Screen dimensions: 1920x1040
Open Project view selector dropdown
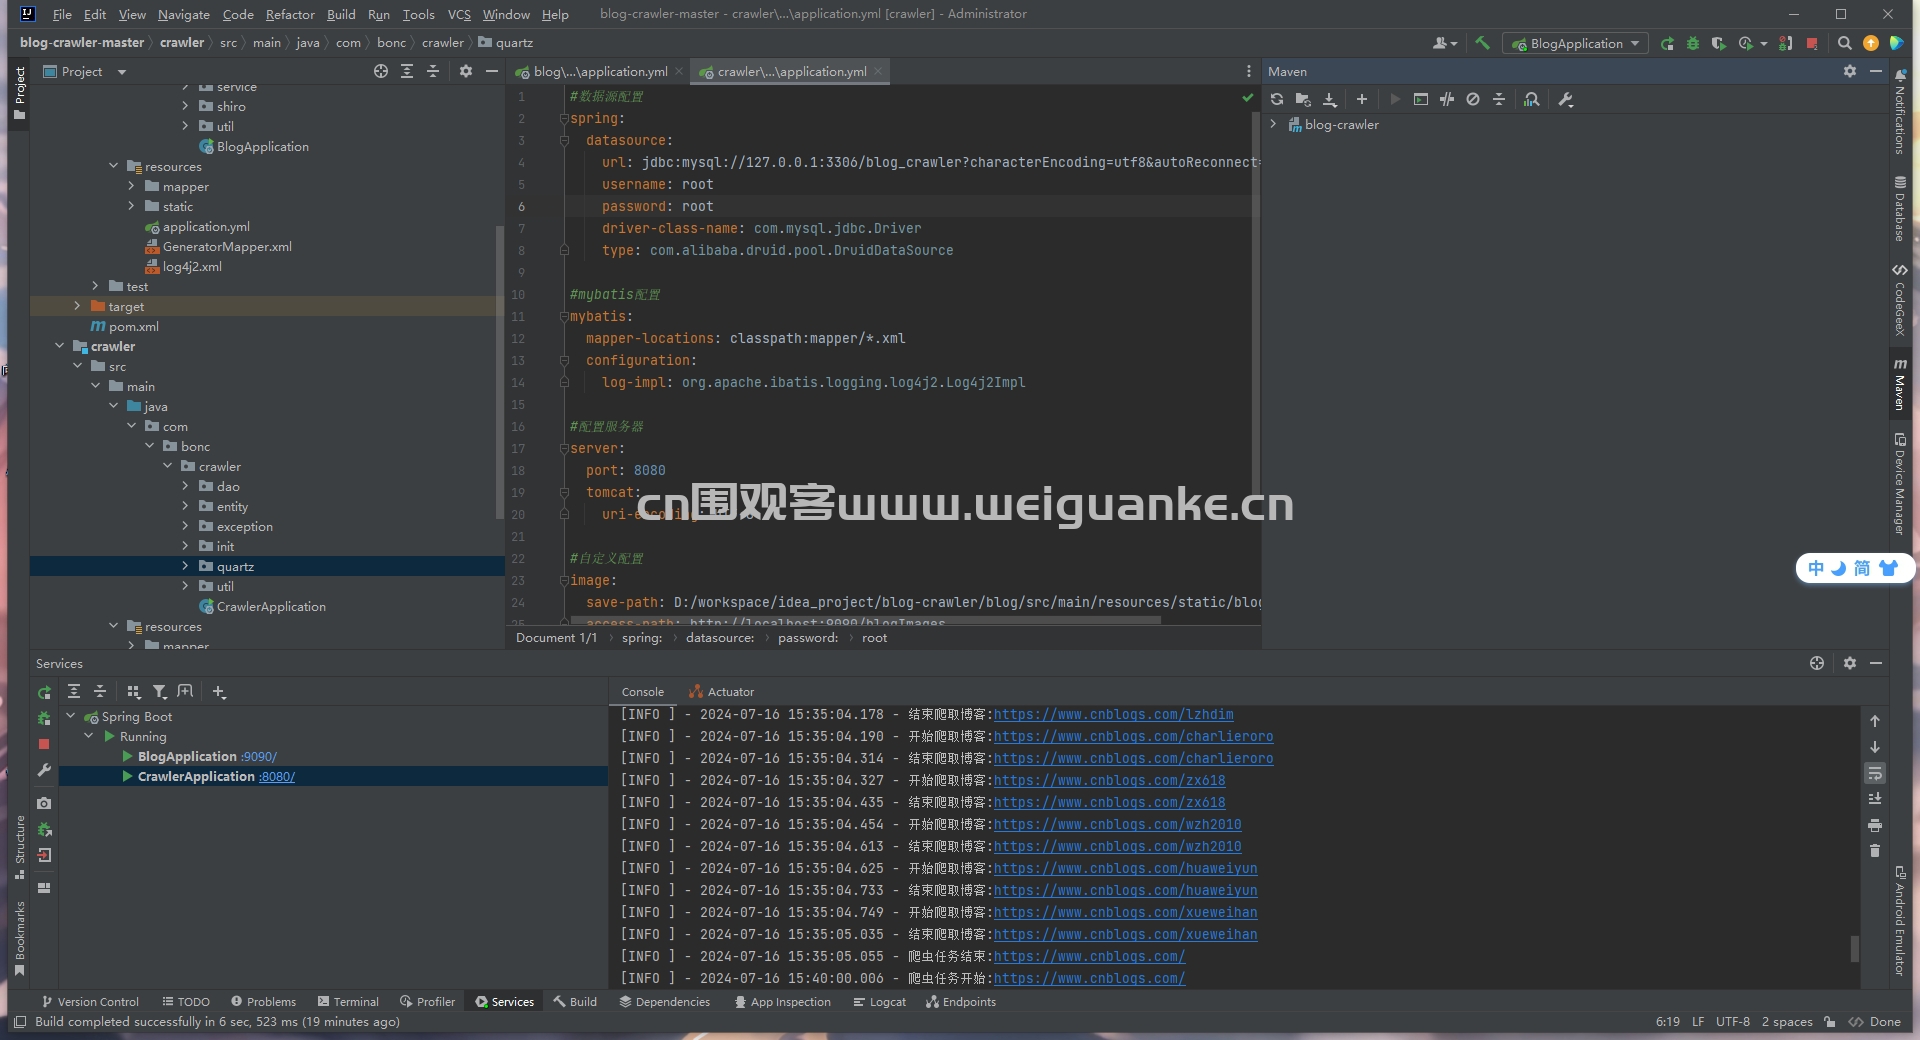[86, 71]
